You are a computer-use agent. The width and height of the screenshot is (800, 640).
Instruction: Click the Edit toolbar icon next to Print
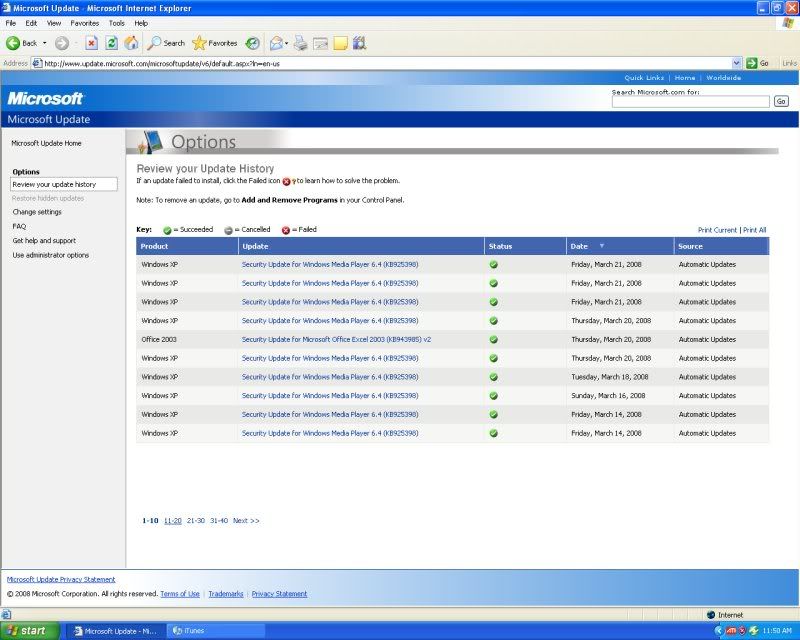tap(320, 43)
